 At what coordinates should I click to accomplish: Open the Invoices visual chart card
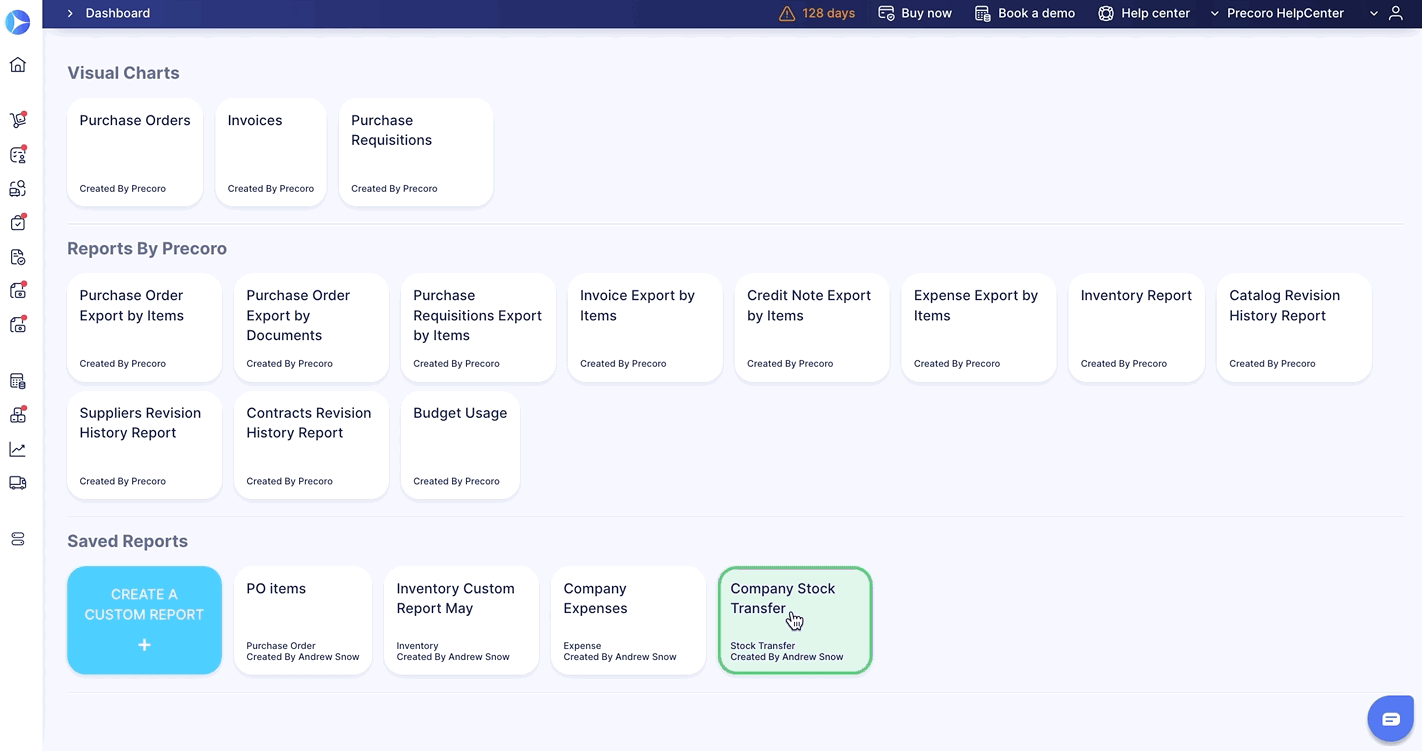[x=271, y=152]
